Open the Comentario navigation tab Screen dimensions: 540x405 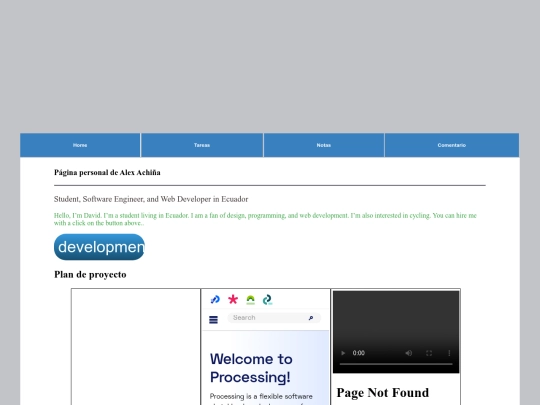point(452,145)
